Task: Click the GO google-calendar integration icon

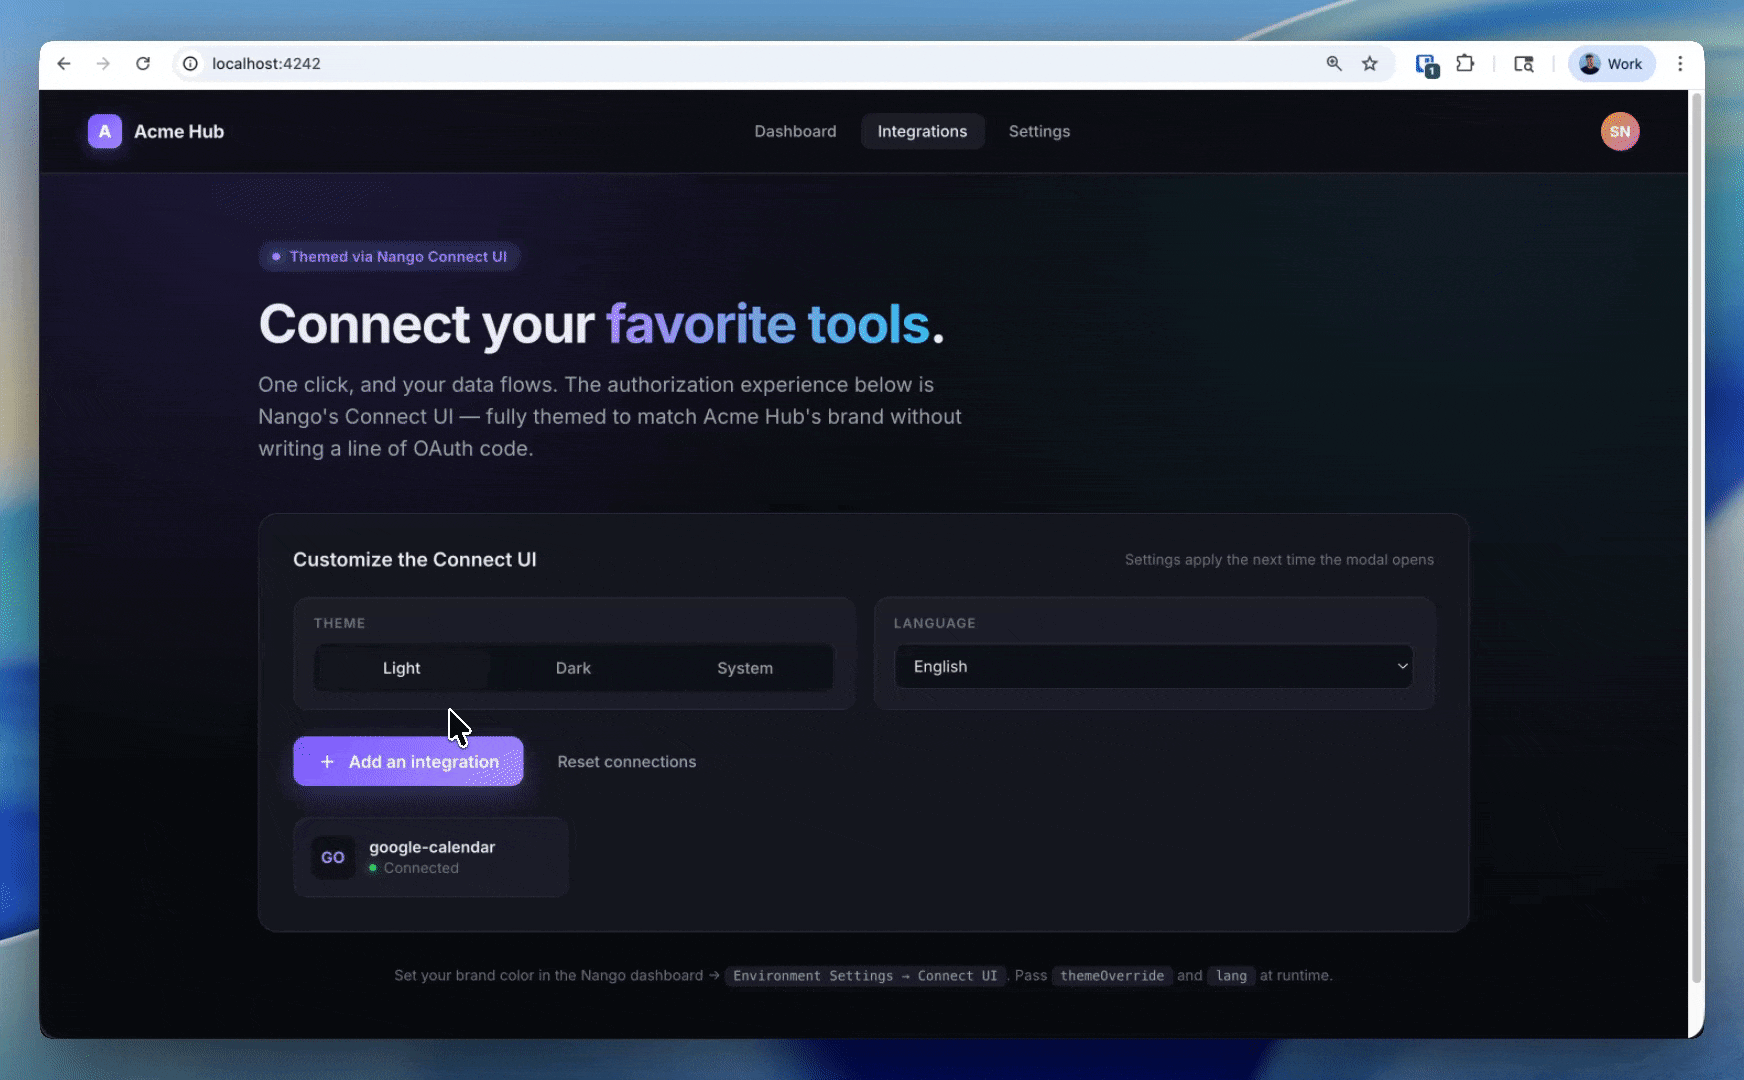Action: (x=333, y=857)
